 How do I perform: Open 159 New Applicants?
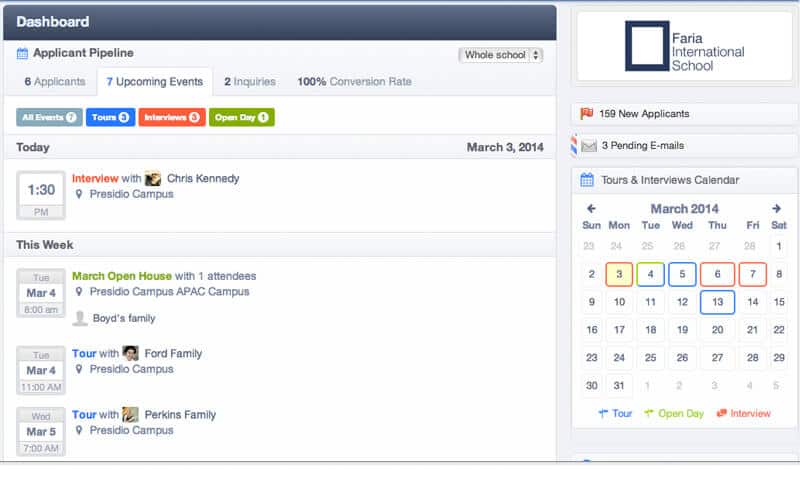tap(644, 114)
